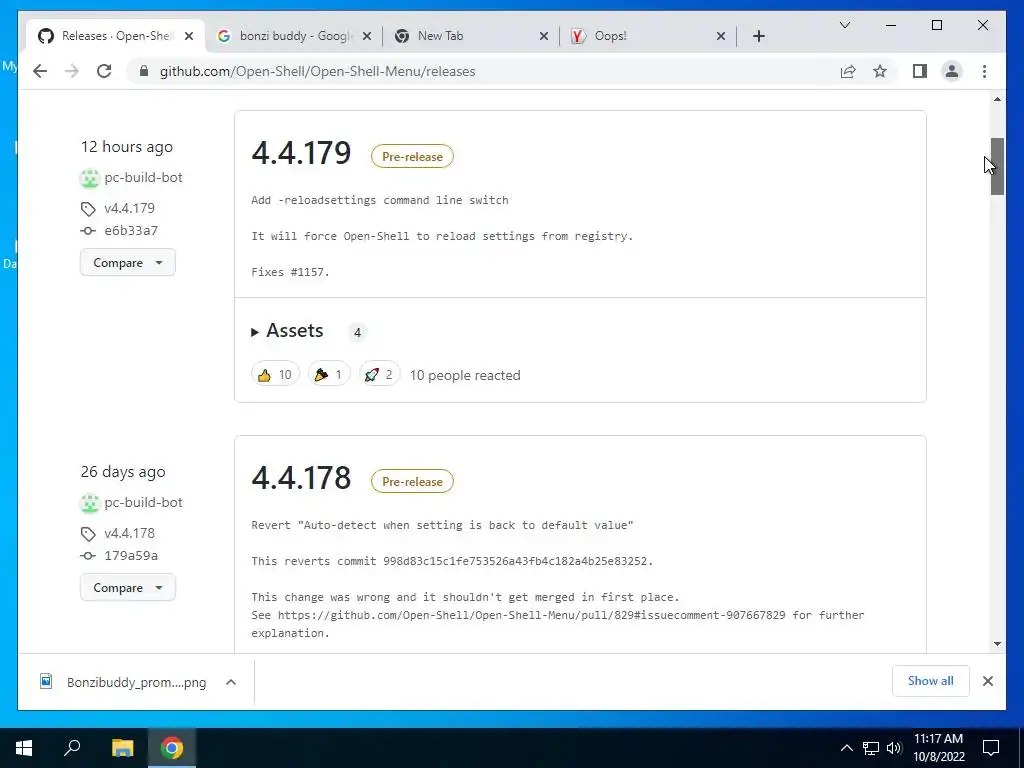Open the network tray icon
This screenshot has height=768, width=1024.
[871, 748]
